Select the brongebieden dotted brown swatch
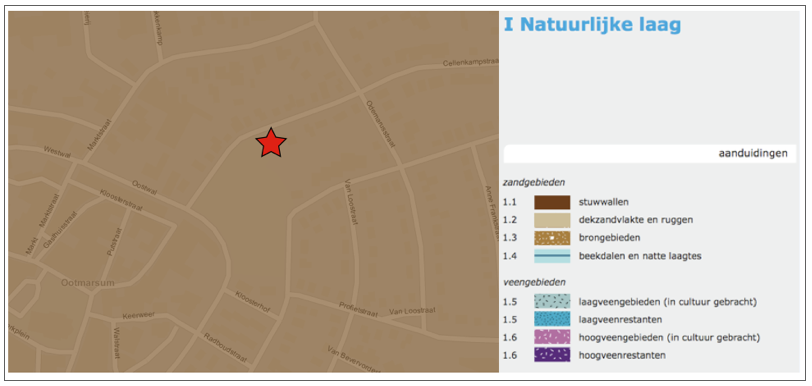This screenshot has height=386, width=812. pos(552,238)
